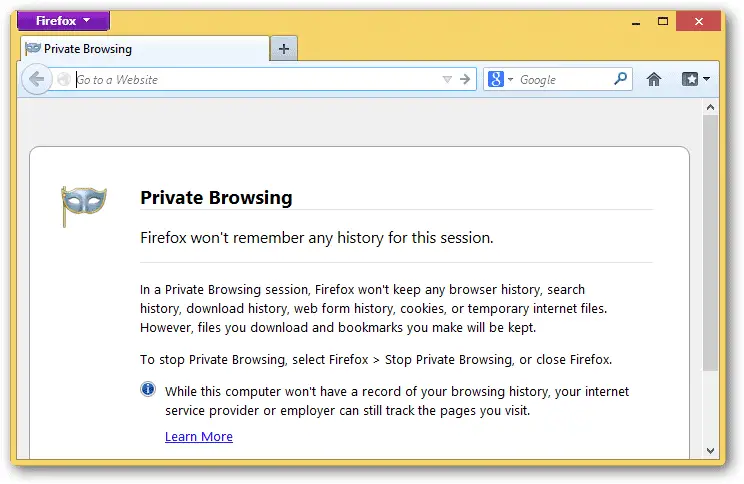Click the "To stop Private Browsing" sentence
This screenshot has width=744, height=484.
click(x=376, y=360)
